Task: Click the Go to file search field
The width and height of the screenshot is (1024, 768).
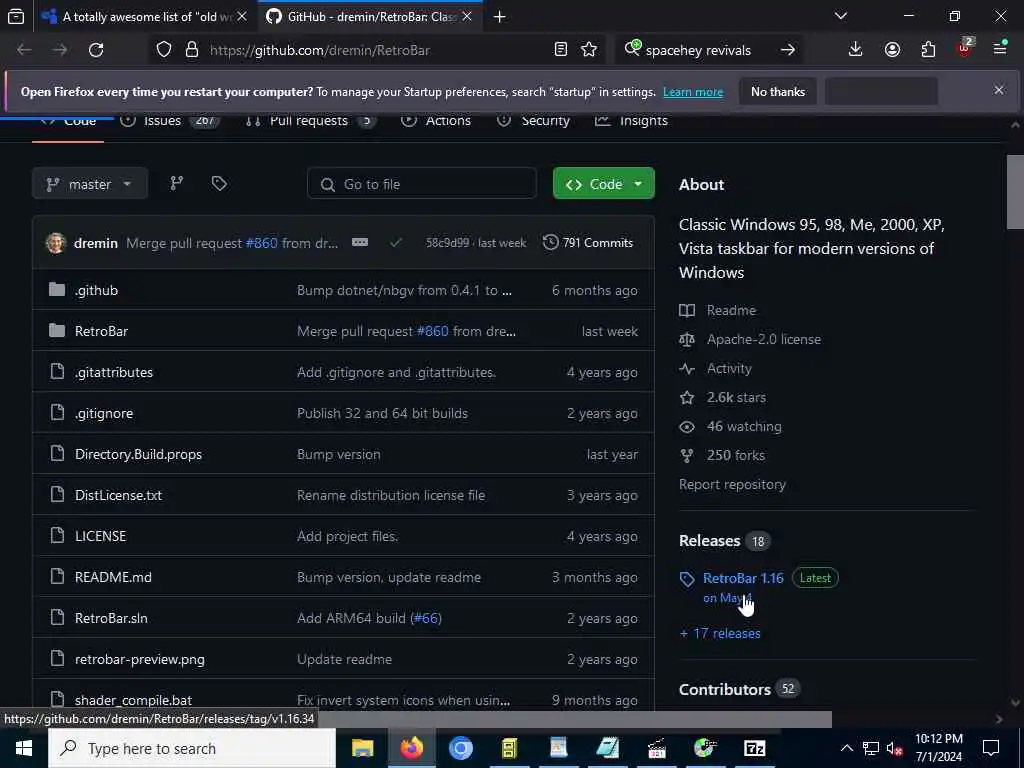Action: coord(422,184)
